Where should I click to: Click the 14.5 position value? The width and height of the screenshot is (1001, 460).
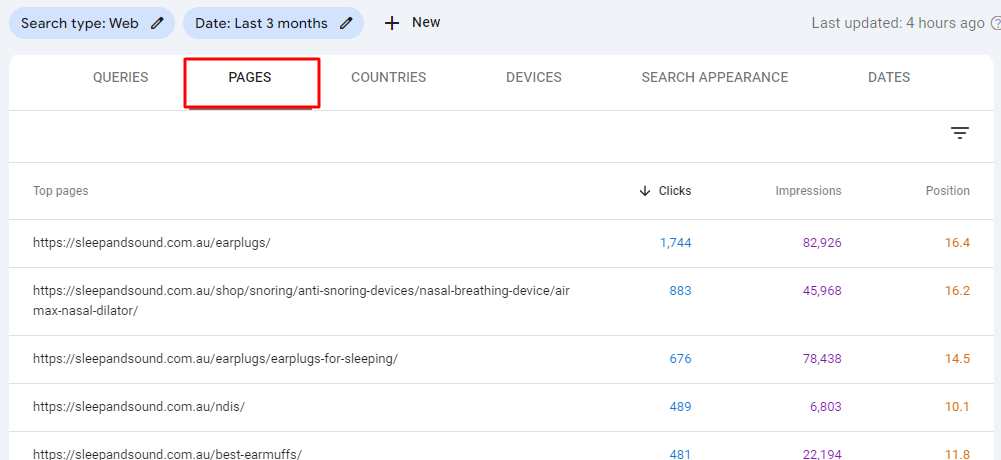[958, 359]
